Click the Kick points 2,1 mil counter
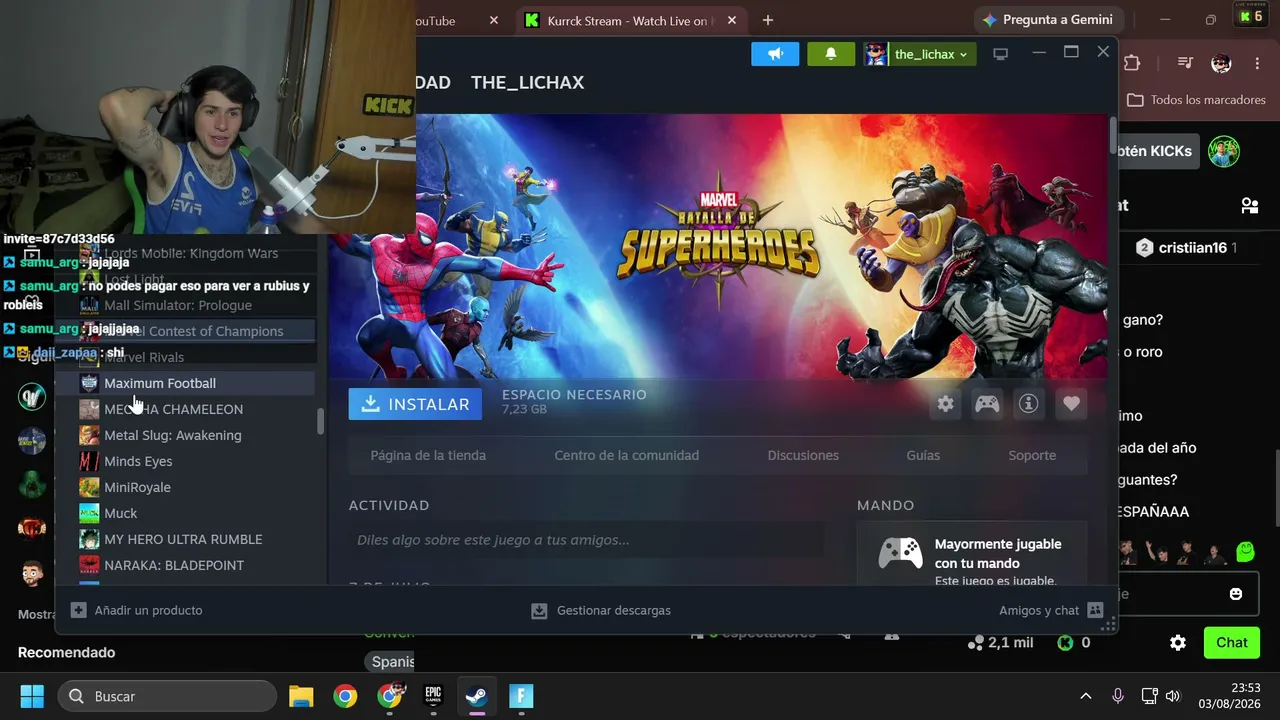1280x720 pixels. [x=1000, y=643]
